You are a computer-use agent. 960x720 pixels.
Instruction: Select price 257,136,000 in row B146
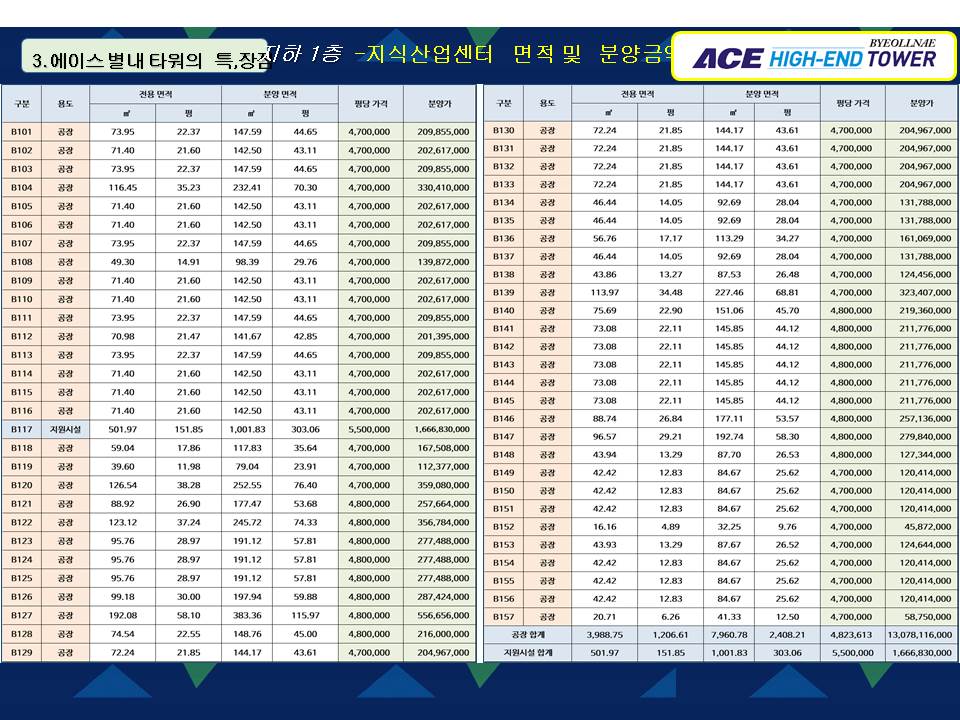[925, 419]
